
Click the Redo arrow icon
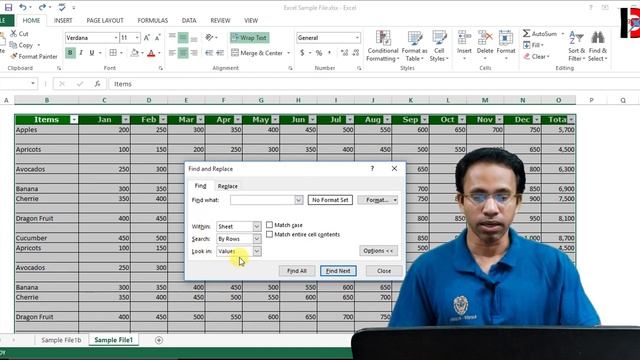[x=42, y=7]
